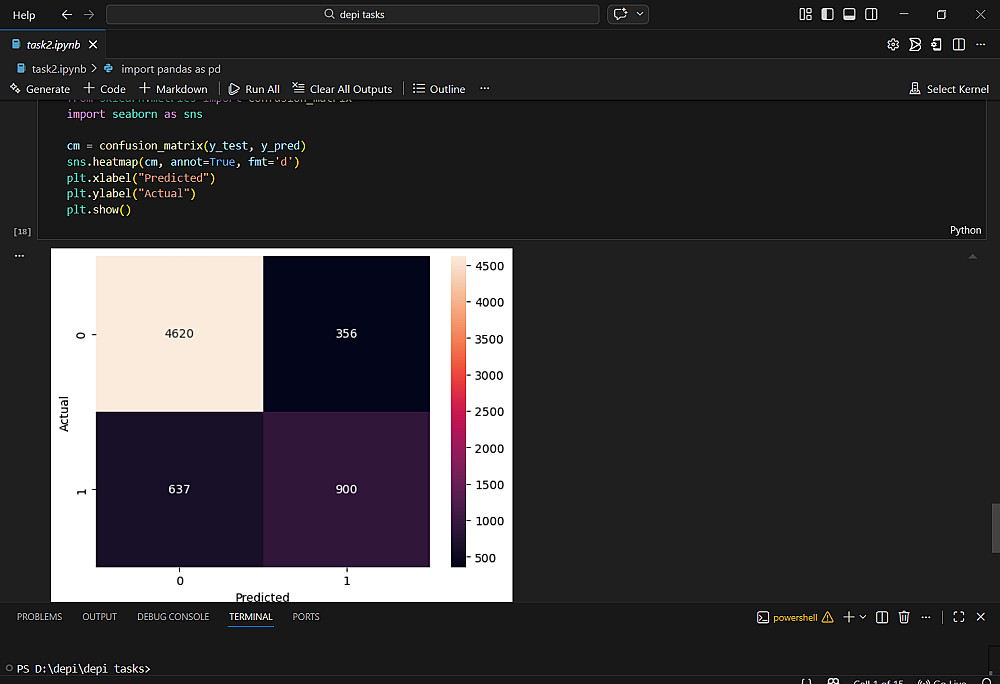Add a new Markdown cell
Image resolution: width=1000 pixels, height=684 pixels.
point(174,89)
